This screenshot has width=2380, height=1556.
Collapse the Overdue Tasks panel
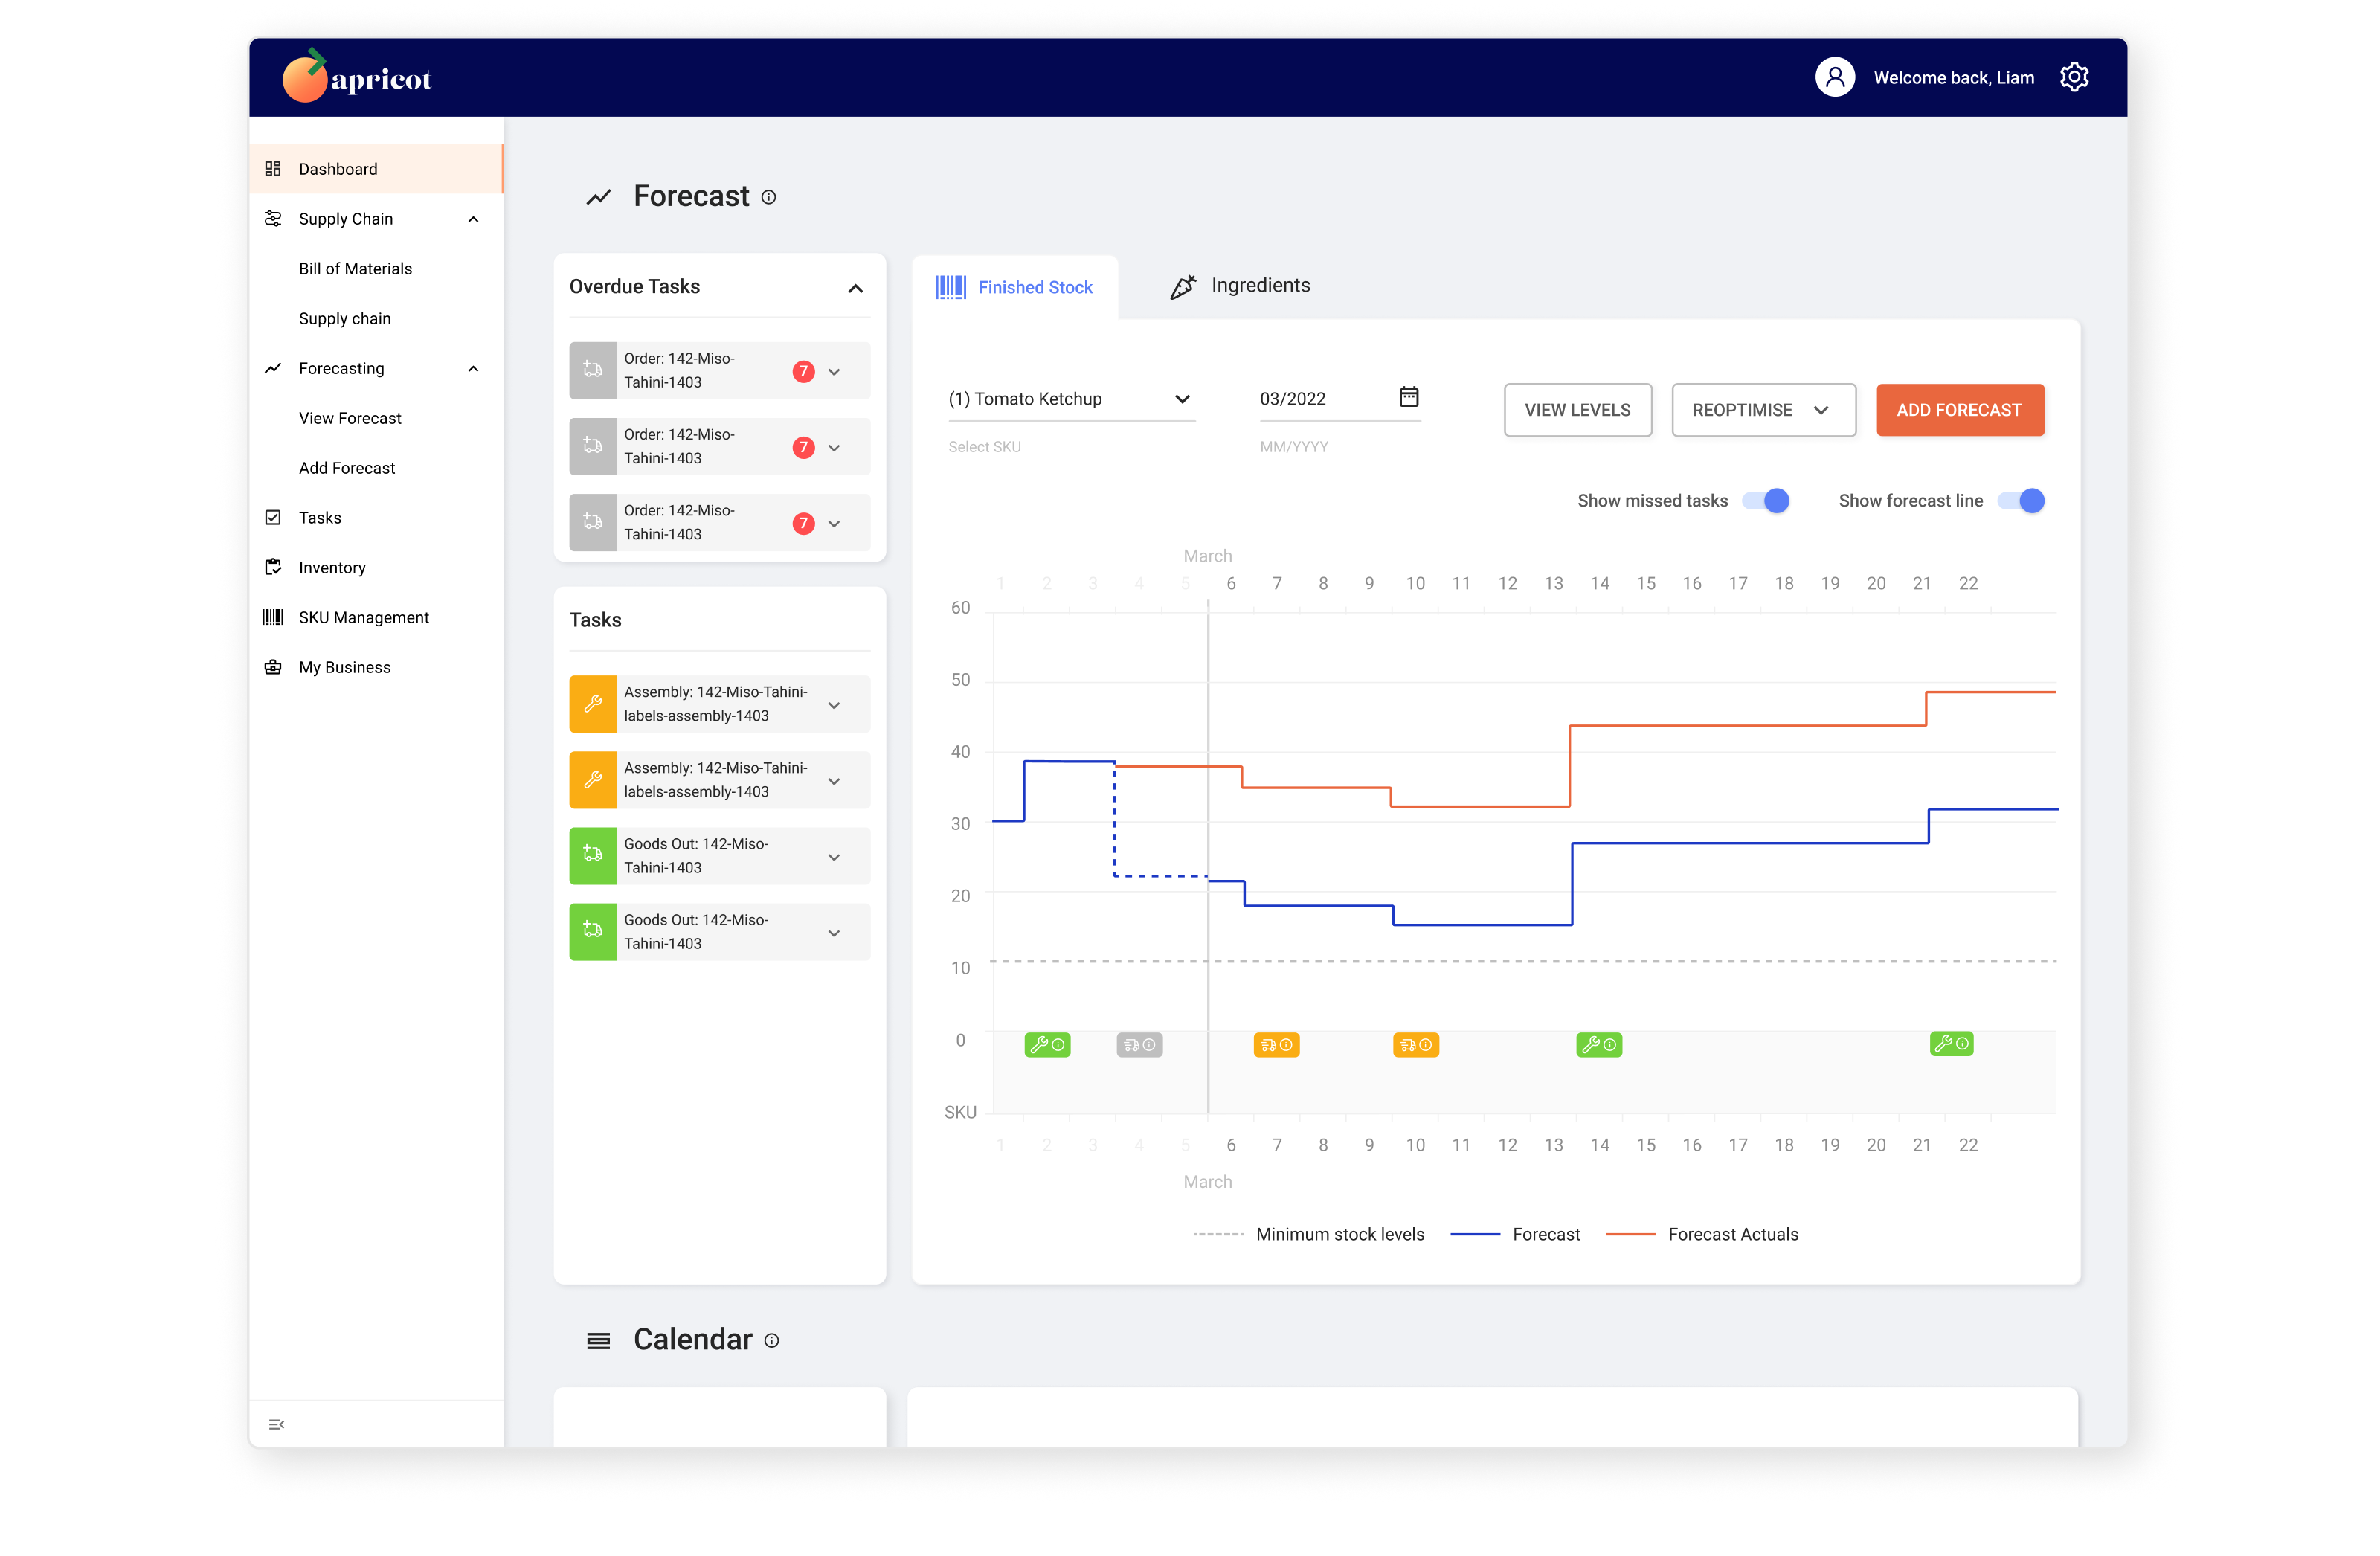tap(855, 288)
